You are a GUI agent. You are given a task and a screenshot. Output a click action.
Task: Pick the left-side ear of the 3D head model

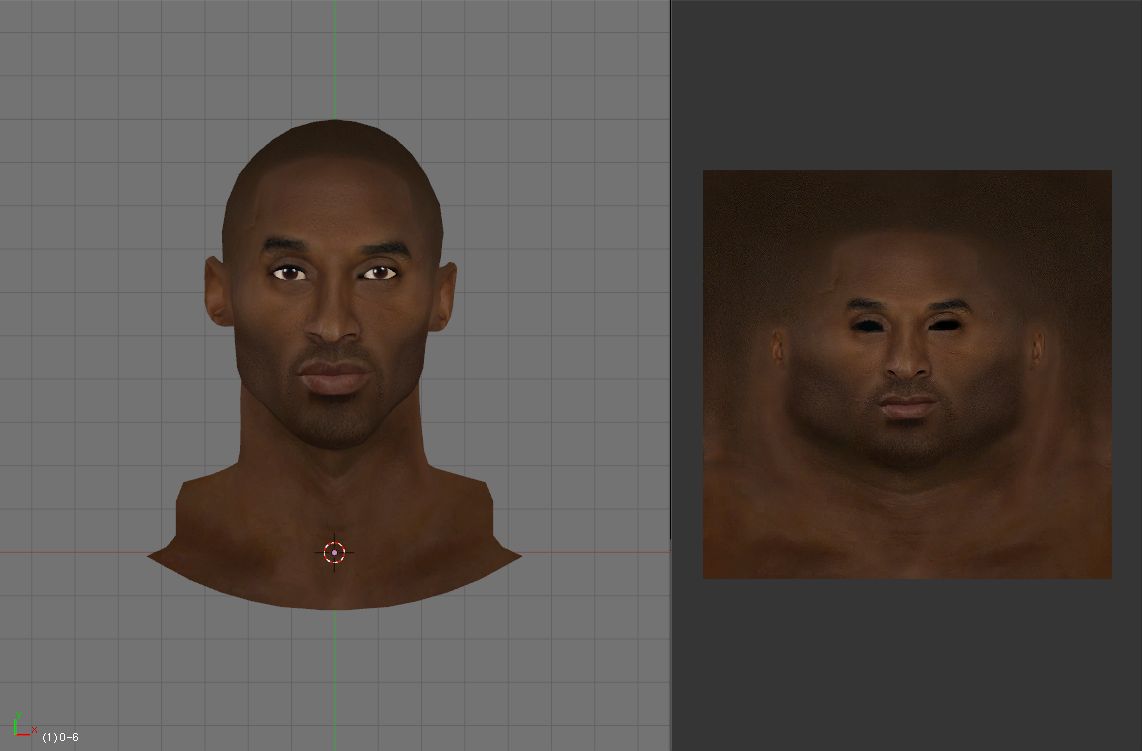point(218,292)
